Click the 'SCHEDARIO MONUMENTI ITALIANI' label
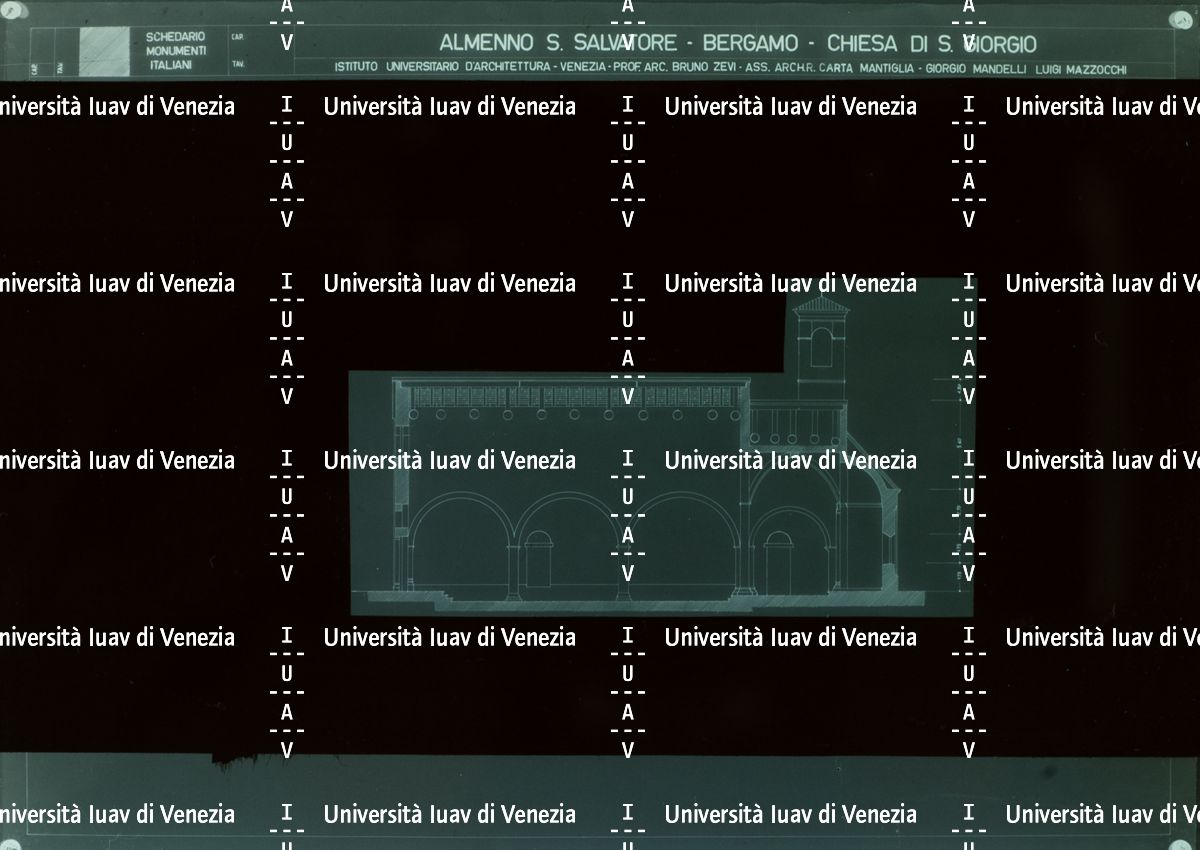This screenshot has height=850, width=1200. tap(176, 50)
